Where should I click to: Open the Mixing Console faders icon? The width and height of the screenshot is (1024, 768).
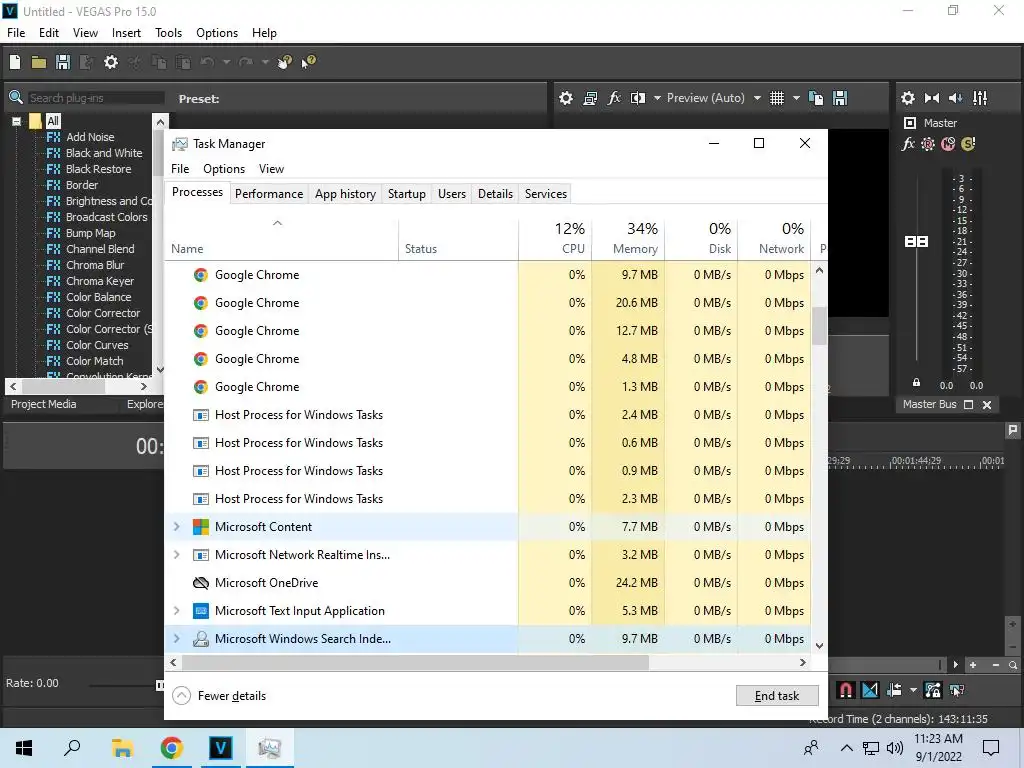click(980, 98)
